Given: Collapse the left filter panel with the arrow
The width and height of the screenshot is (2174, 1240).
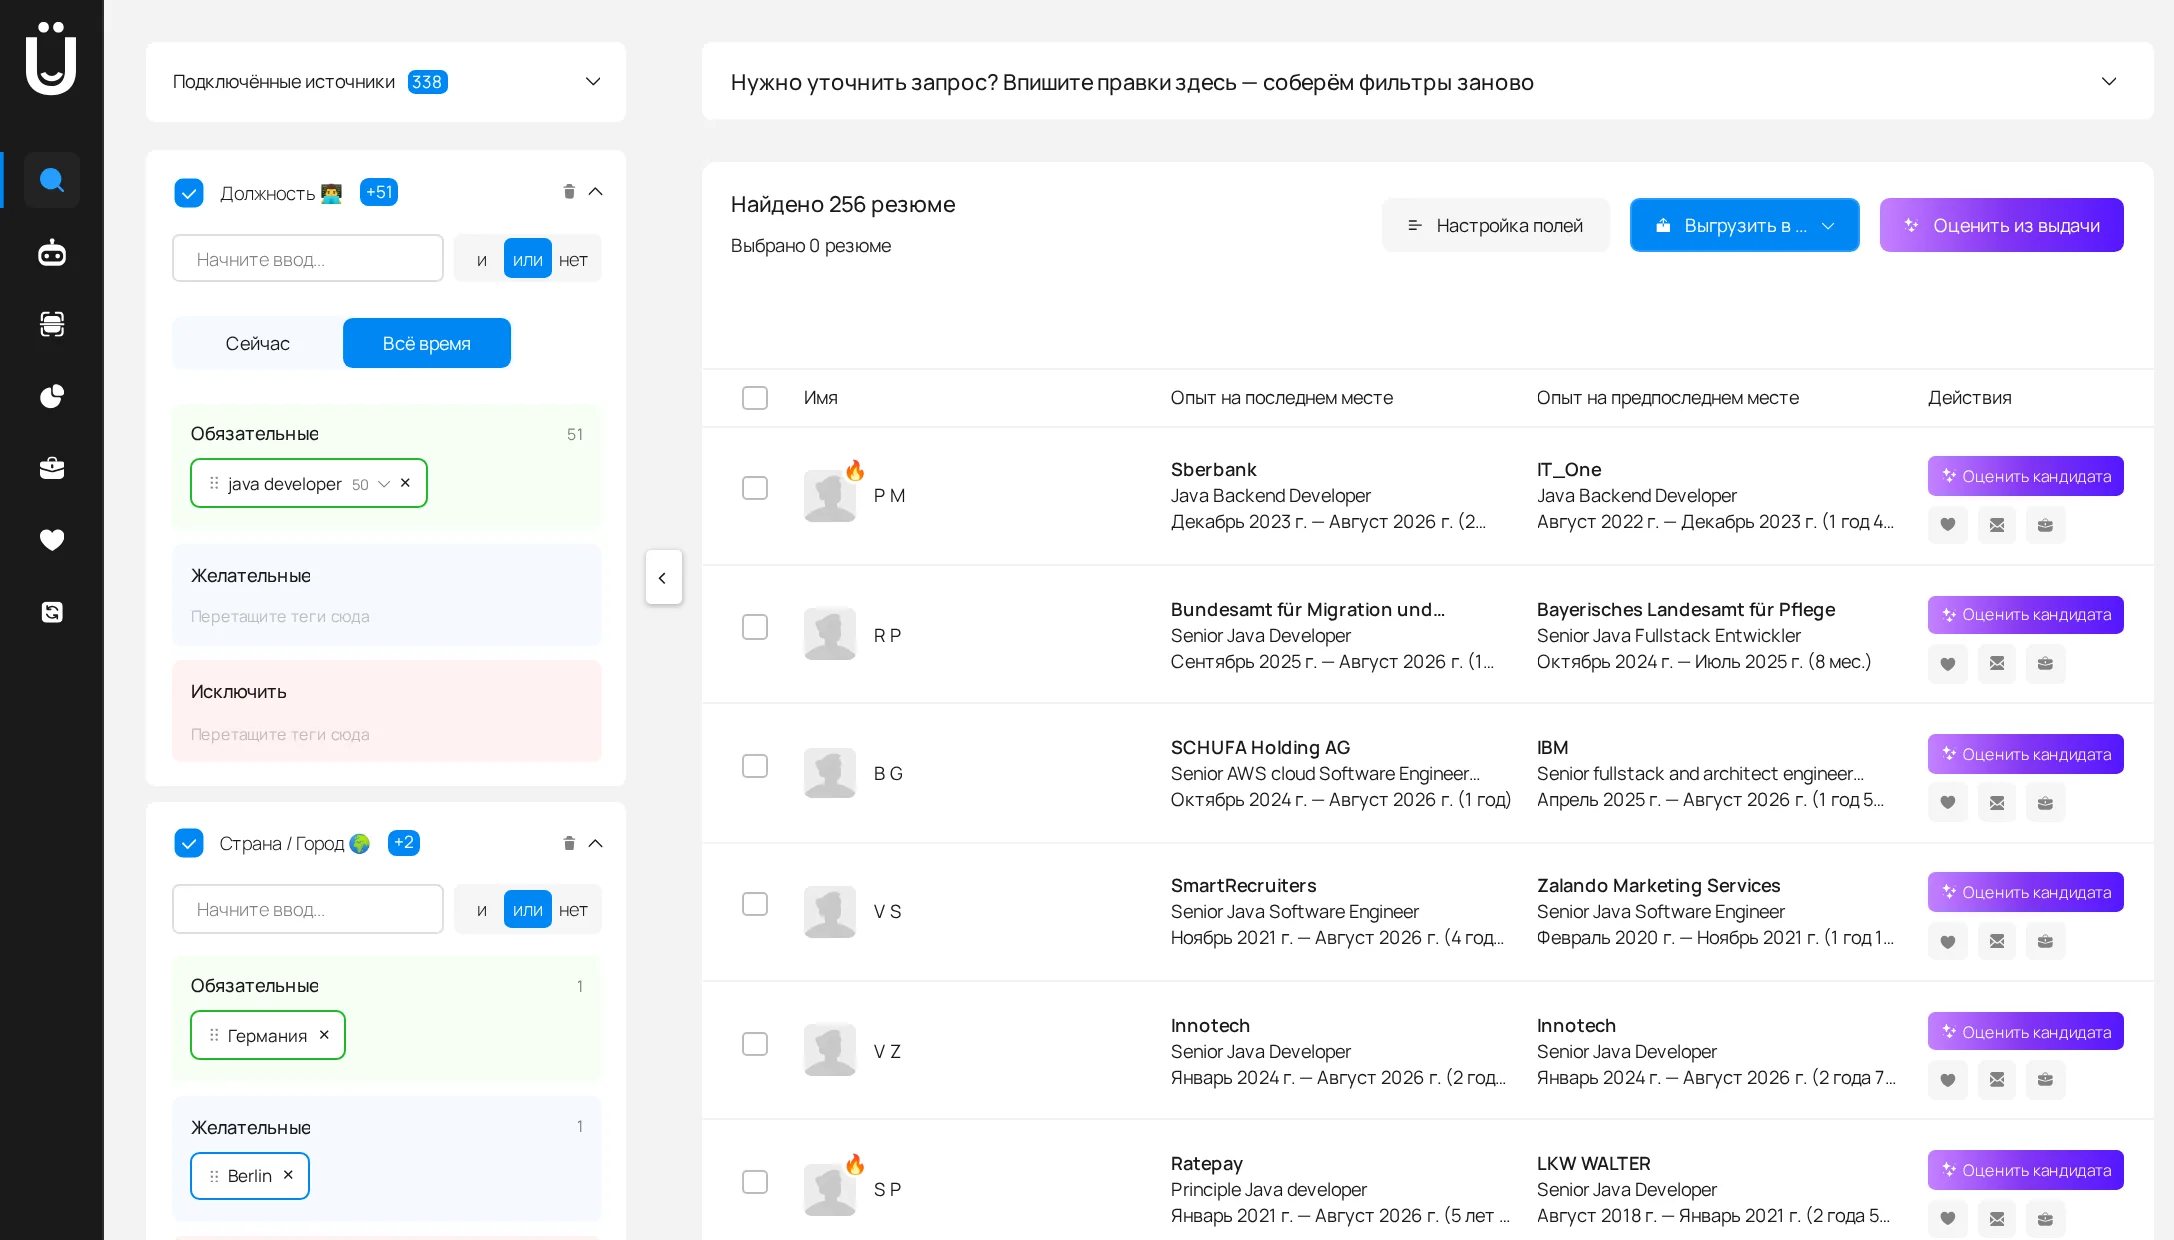Looking at the screenshot, I should pos(663,577).
